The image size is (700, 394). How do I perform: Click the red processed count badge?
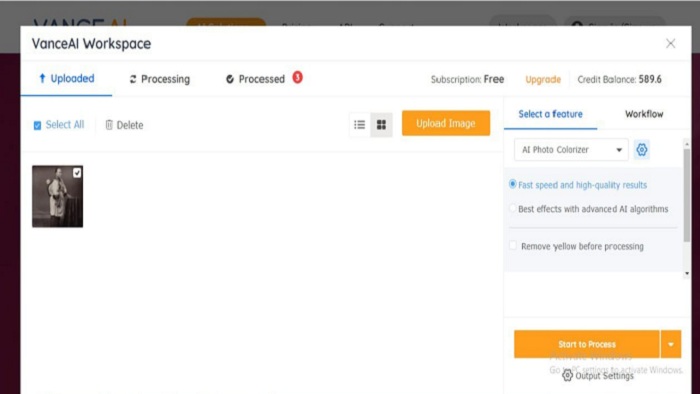(x=297, y=78)
